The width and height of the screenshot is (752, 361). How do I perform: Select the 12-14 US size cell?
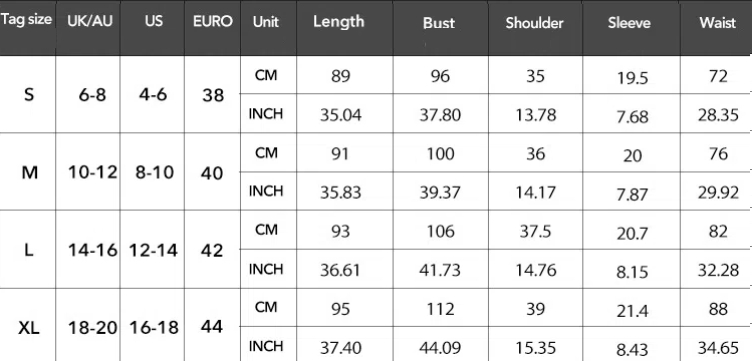click(x=153, y=250)
